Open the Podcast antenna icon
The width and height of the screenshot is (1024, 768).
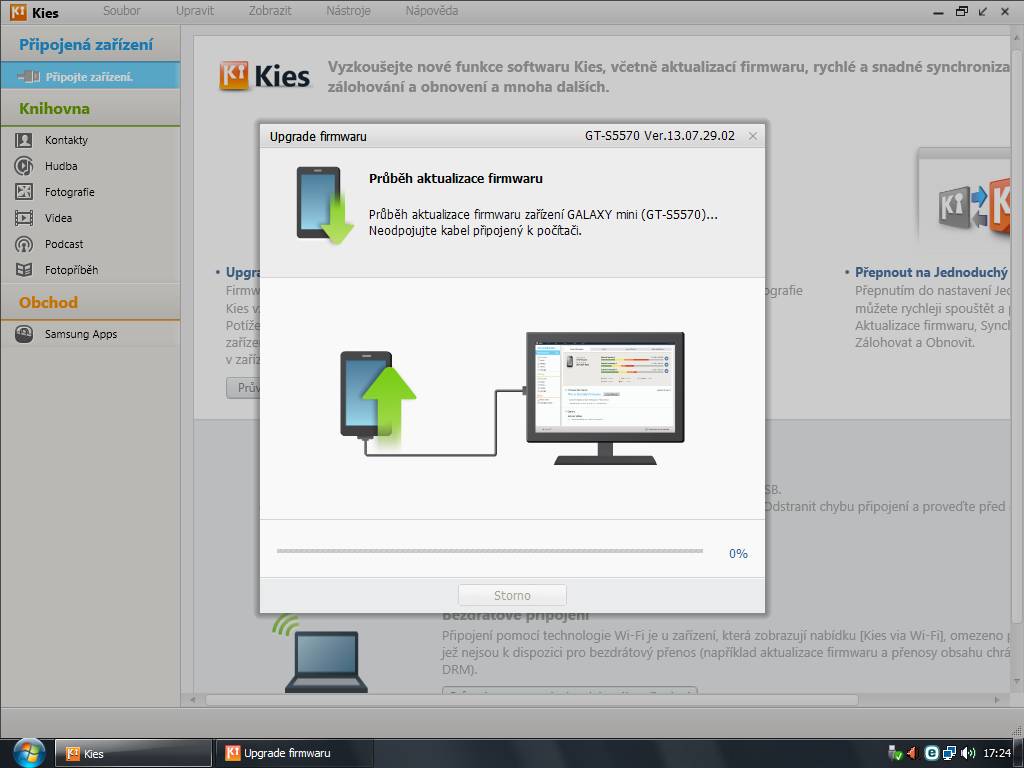point(24,244)
